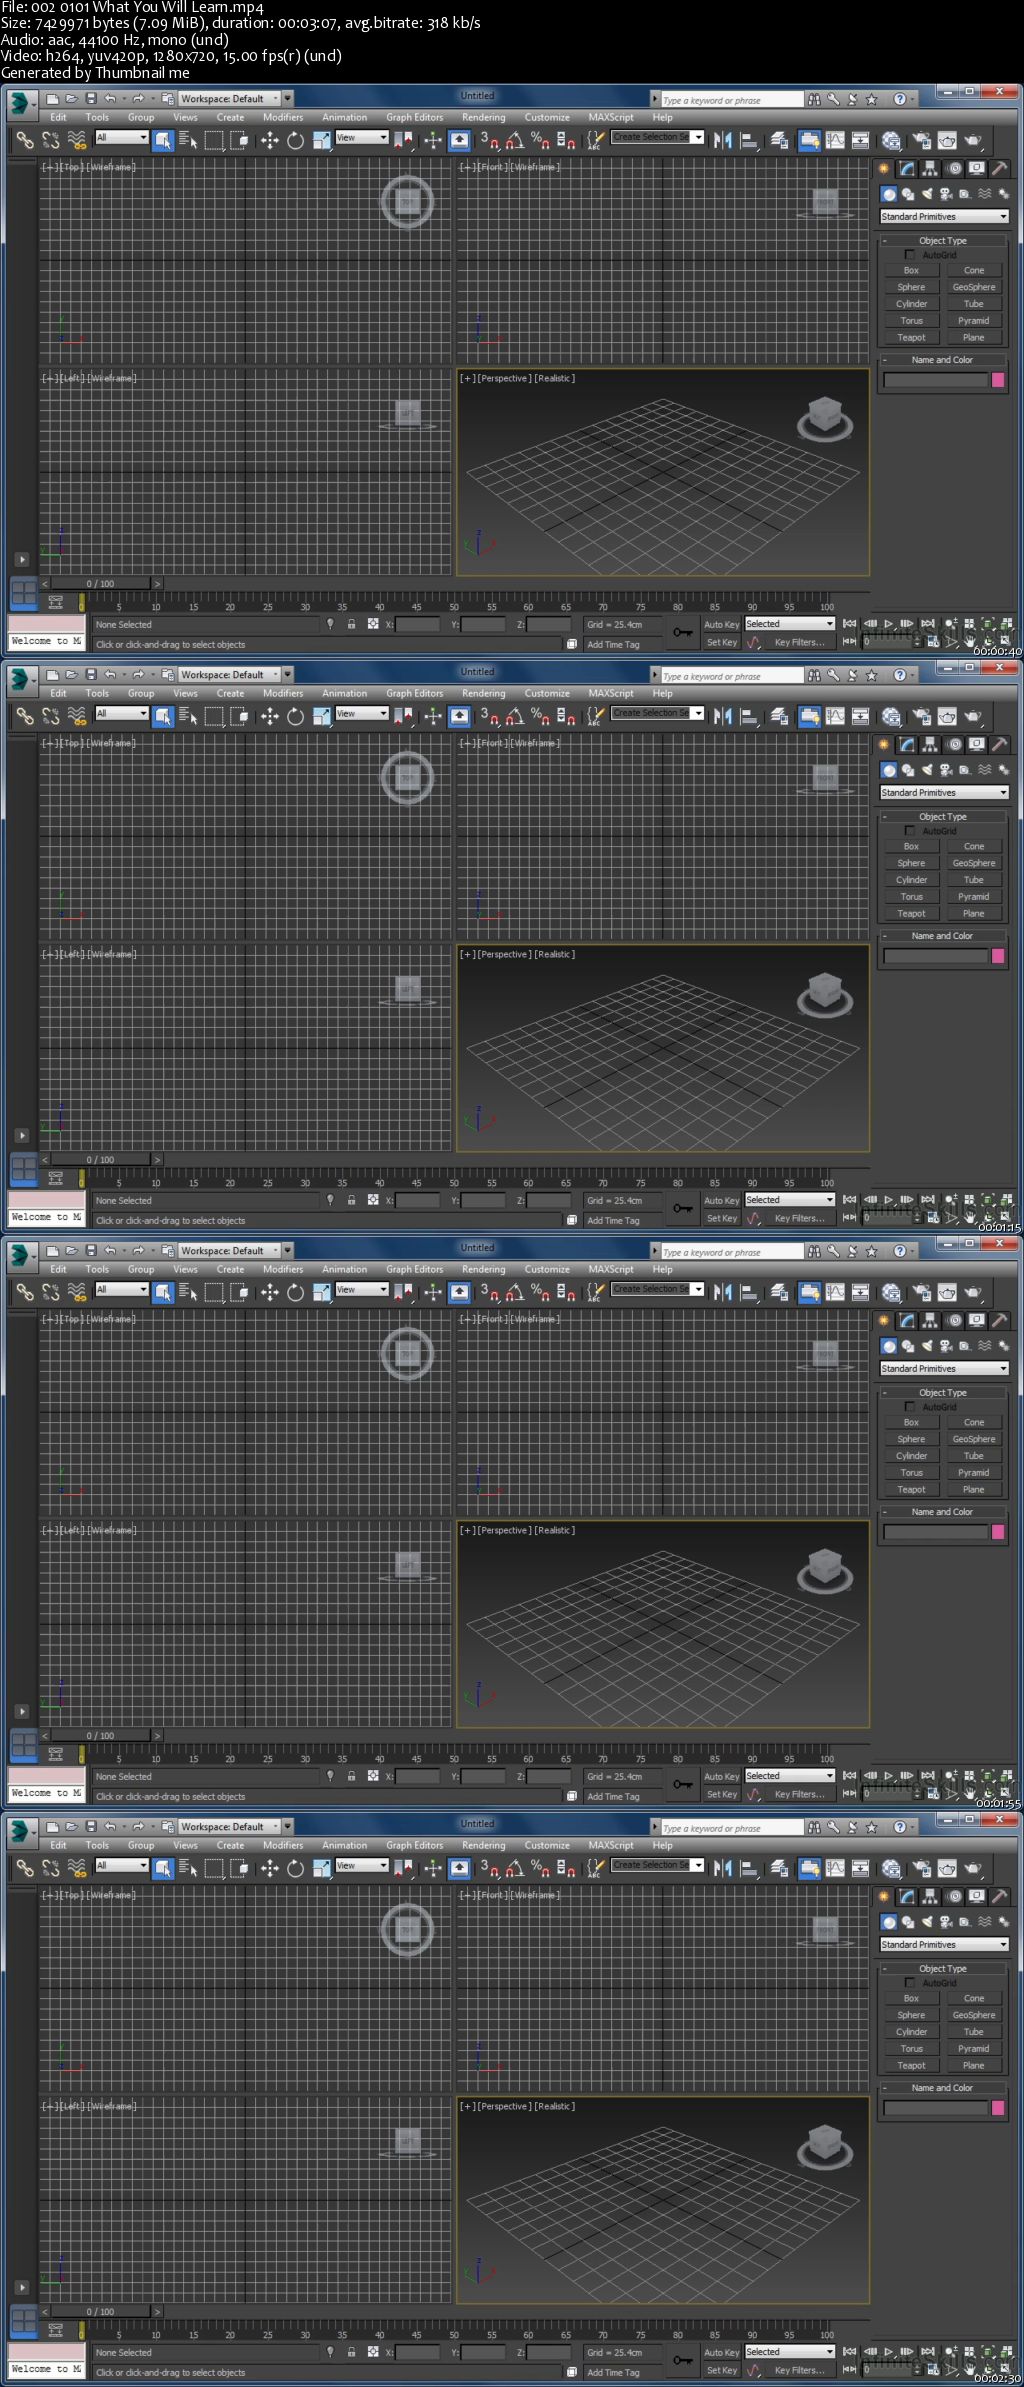This screenshot has height=2387, width=1024.
Task: Click the keyword search field in the 00:00:40 frame
Action: pyautogui.click(x=731, y=100)
